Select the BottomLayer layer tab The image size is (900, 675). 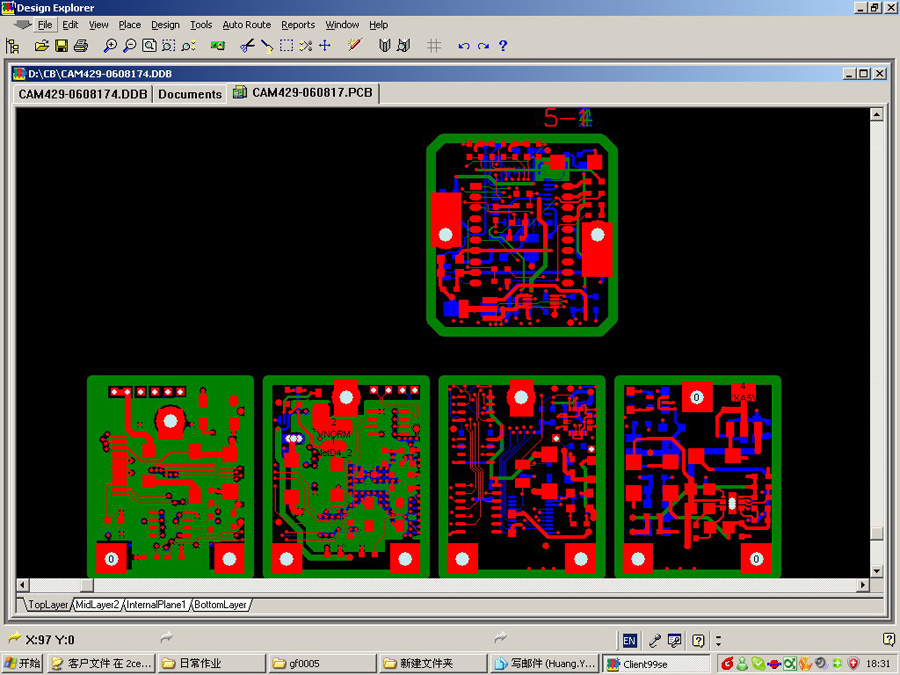click(221, 605)
